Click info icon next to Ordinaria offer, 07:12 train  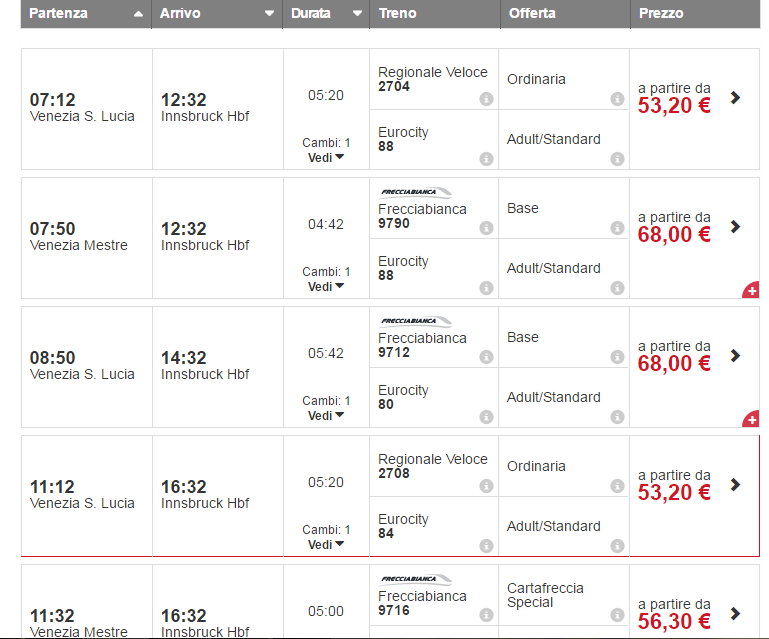point(617,99)
